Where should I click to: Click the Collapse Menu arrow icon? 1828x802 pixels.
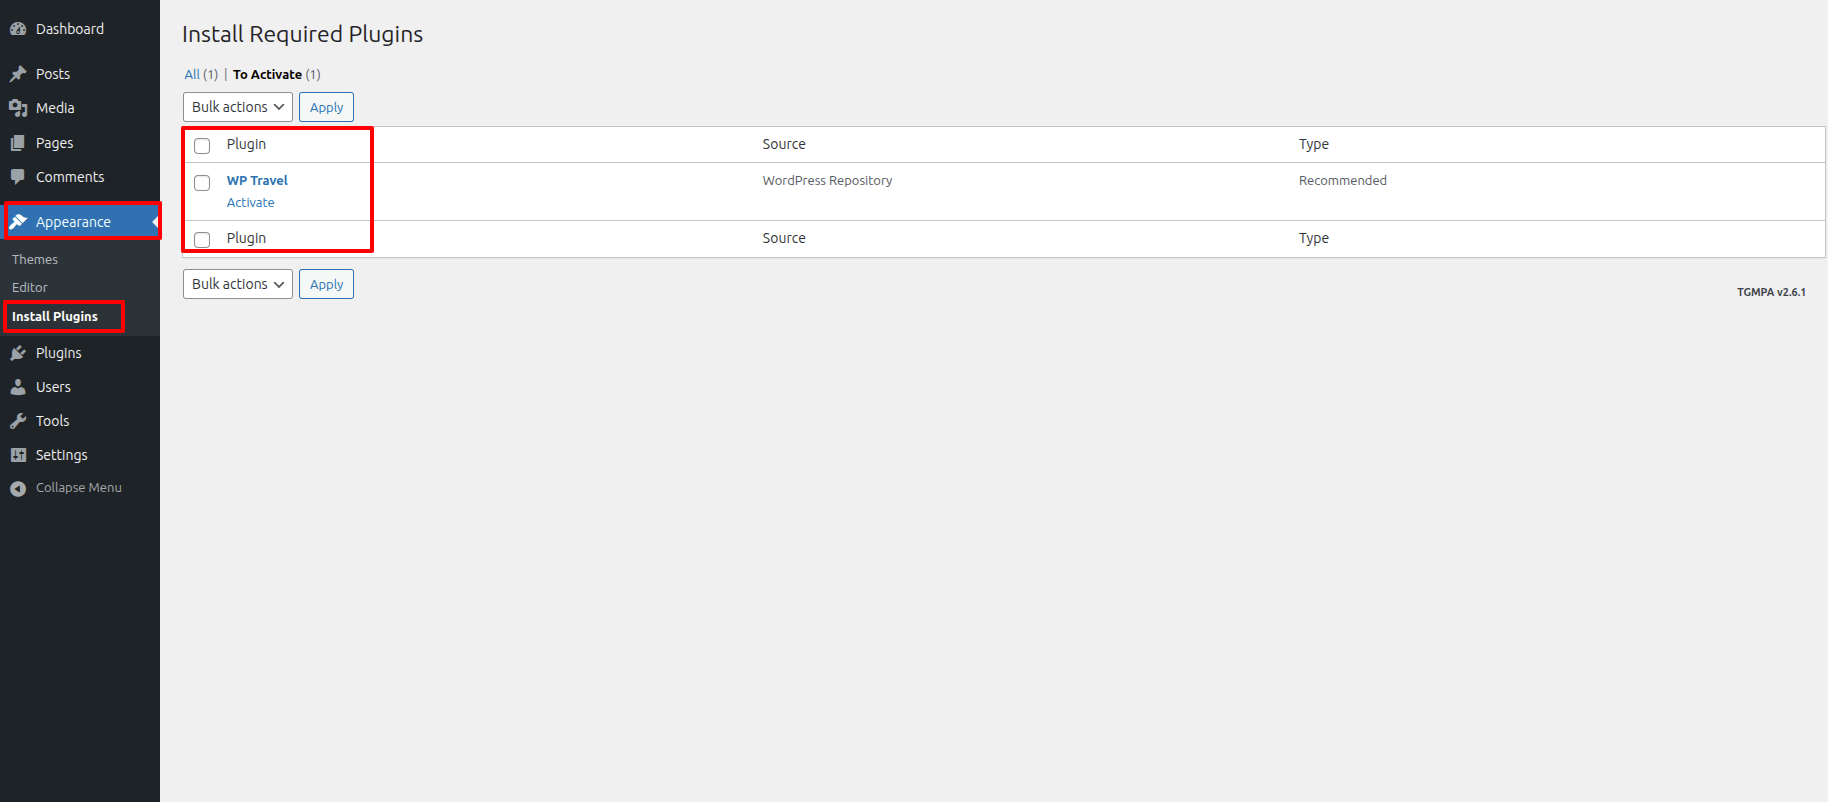coord(18,488)
